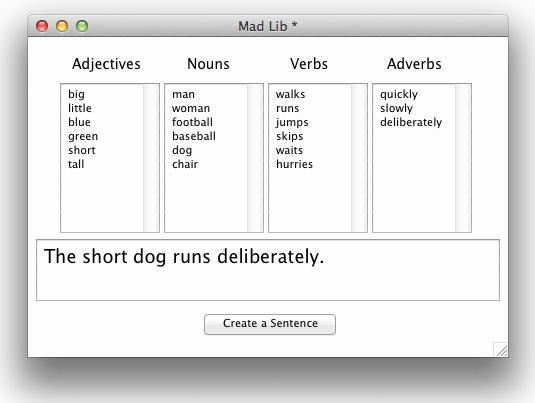Close the Mad Lib window
This screenshot has height=403, width=535.
(42, 26)
